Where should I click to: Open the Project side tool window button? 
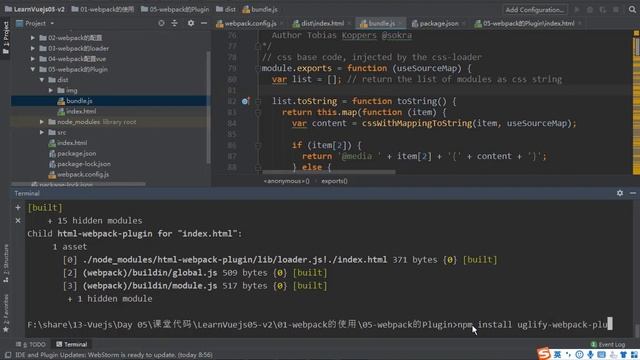5,38
